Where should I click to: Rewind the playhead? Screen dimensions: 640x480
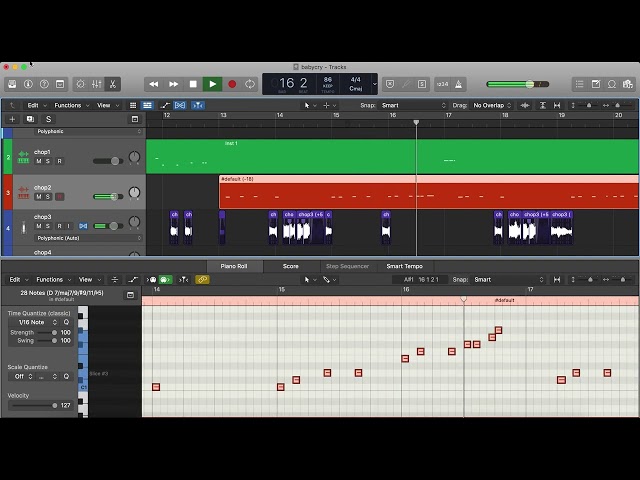click(x=154, y=84)
